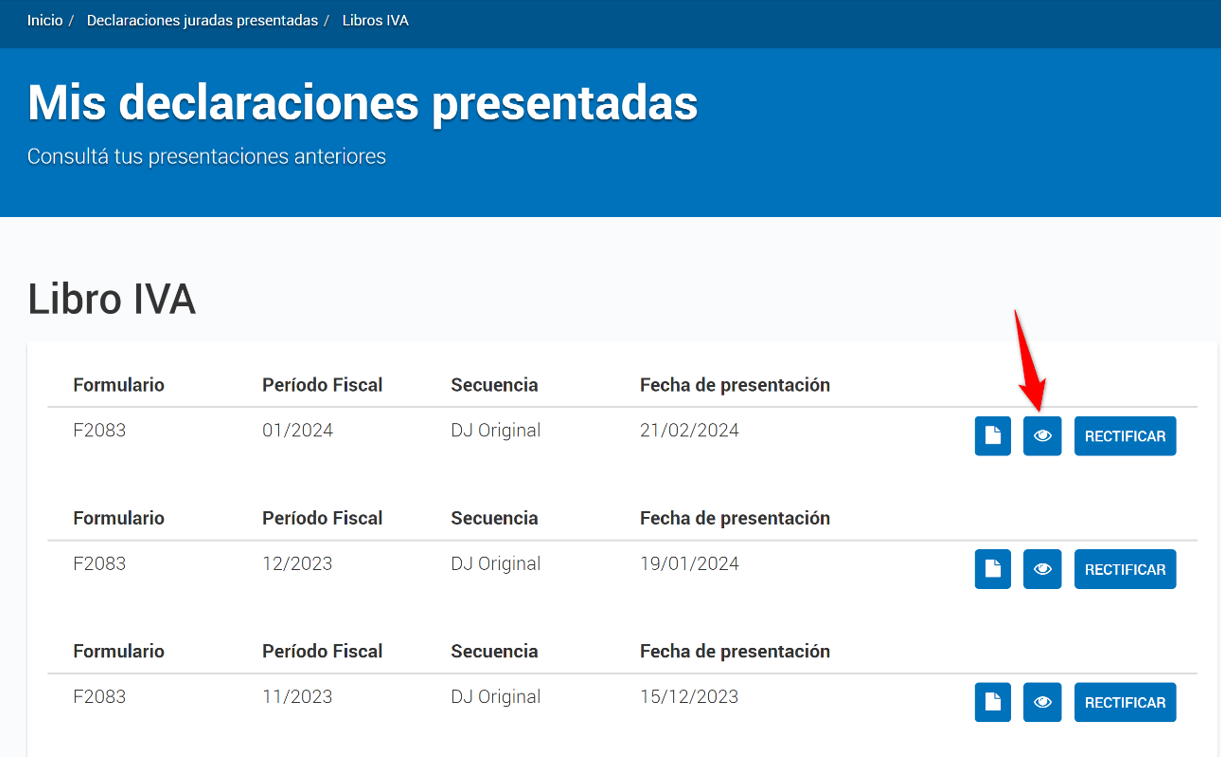Click the fiscal period 12/2023 cell
Viewport: 1221px width, 760px height.
pyautogui.click(x=297, y=564)
